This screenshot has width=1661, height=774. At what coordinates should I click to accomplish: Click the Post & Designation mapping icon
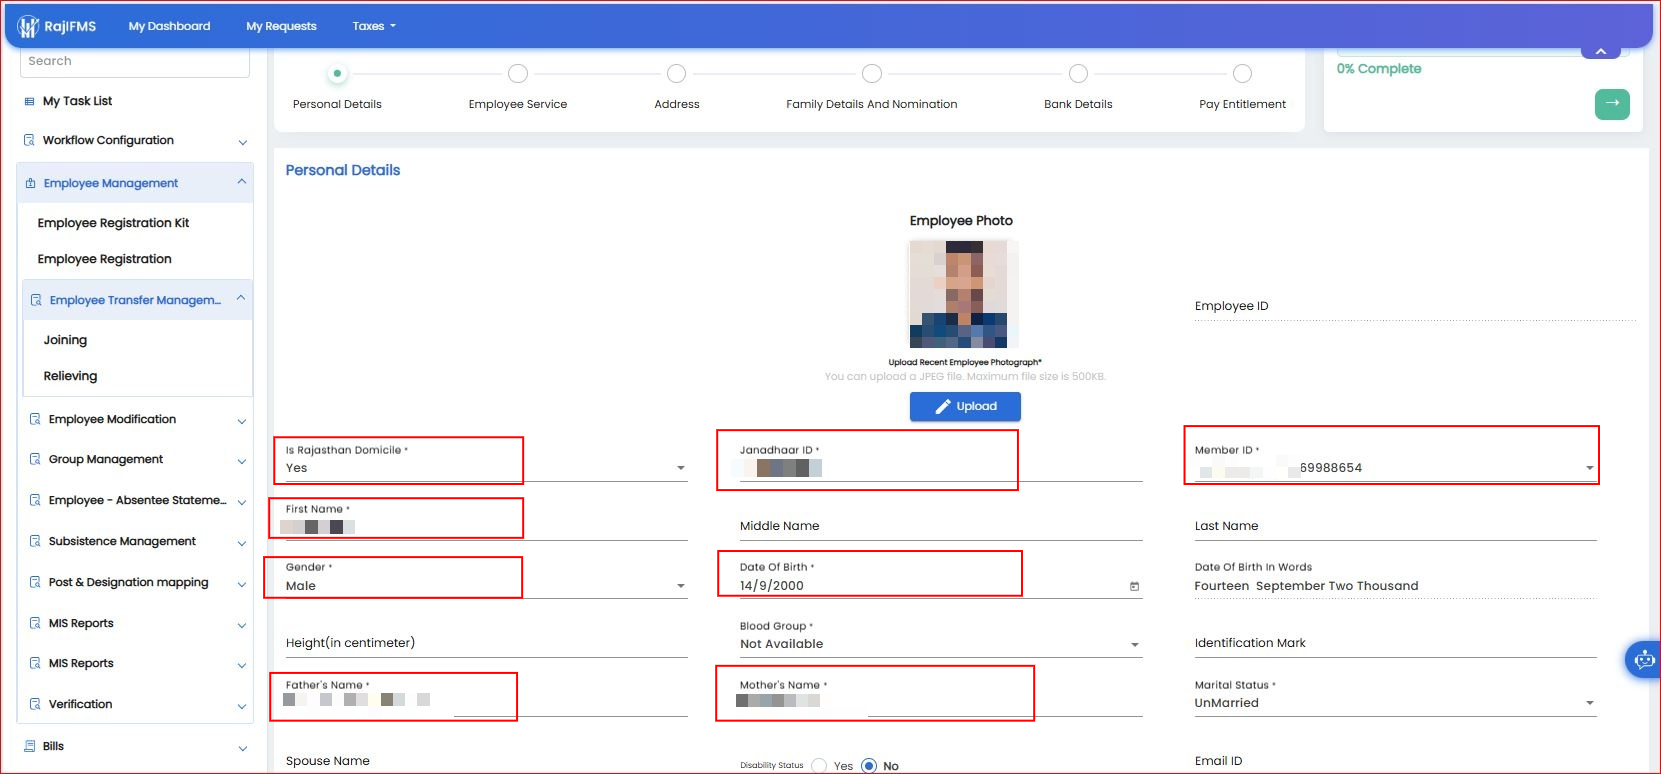click(35, 582)
